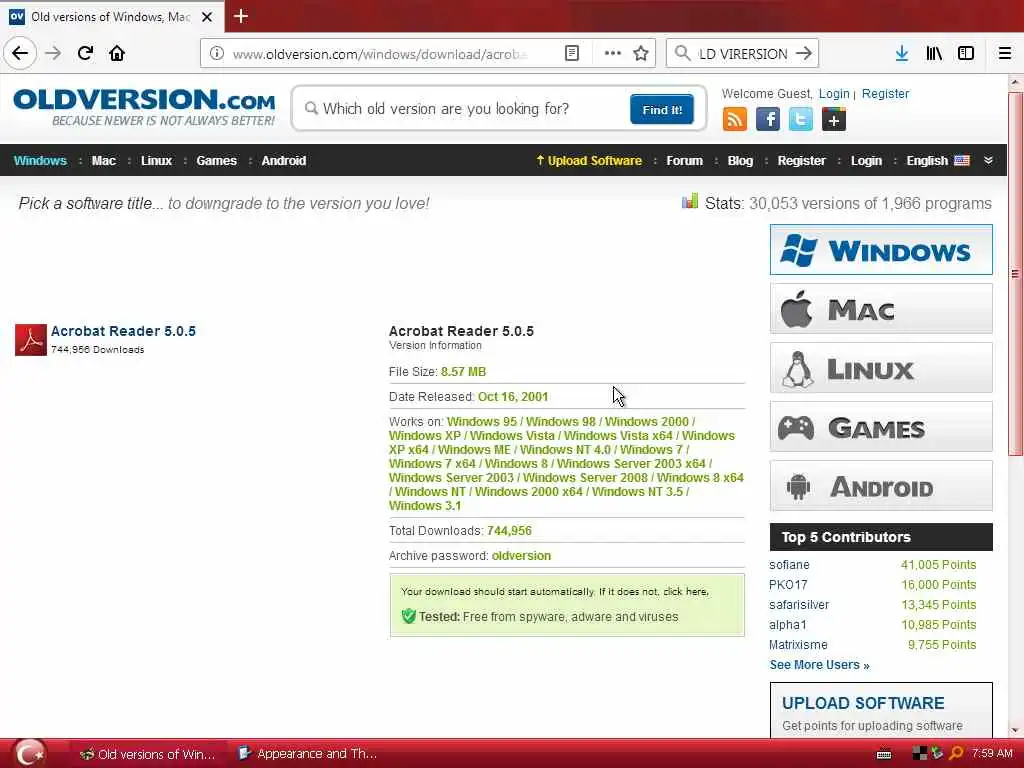Open a new browser tab
This screenshot has height=768, width=1024.
(x=240, y=16)
